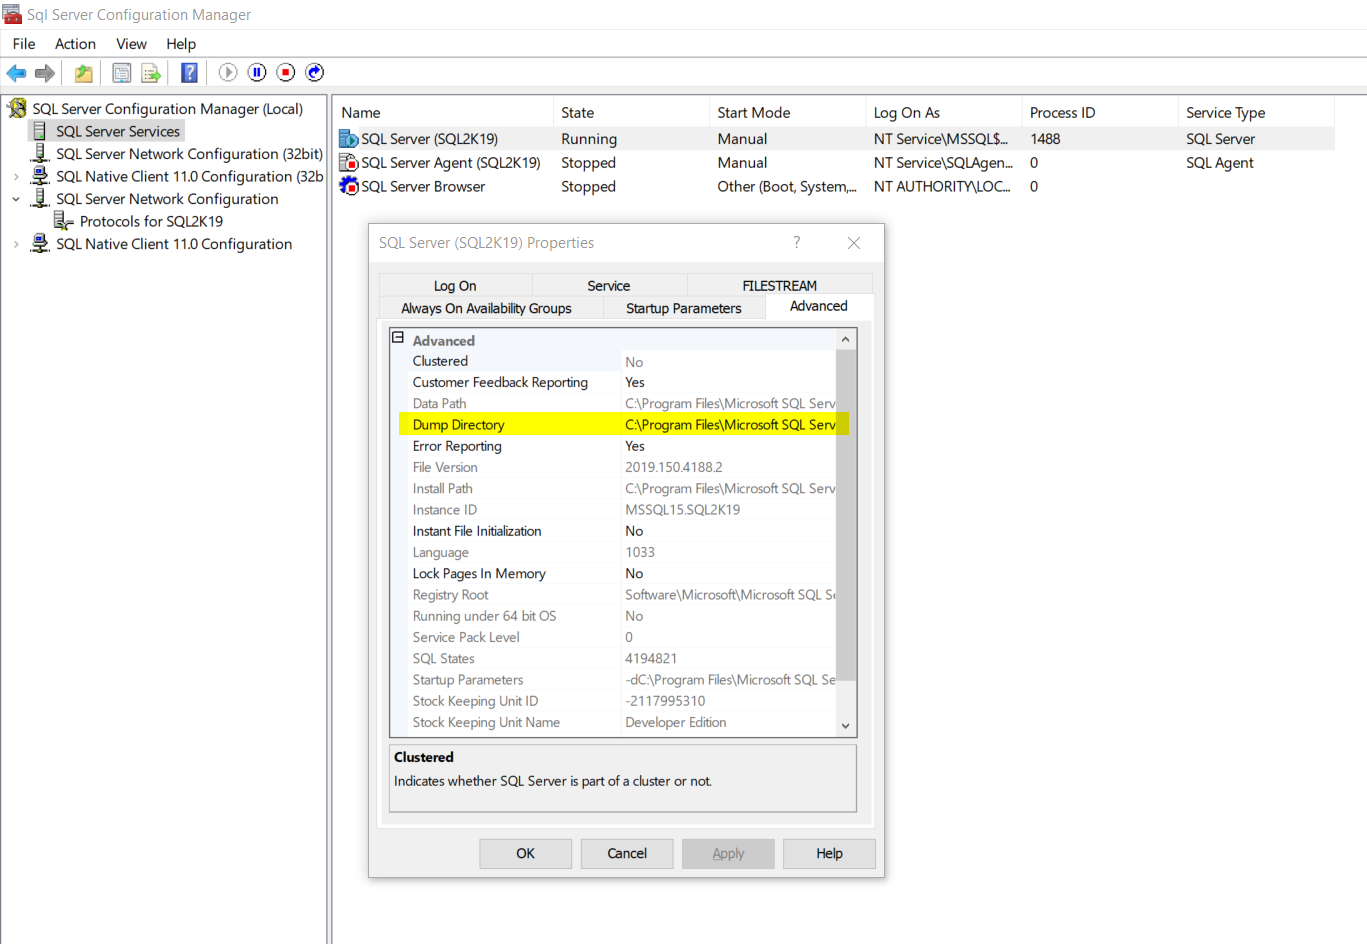Click the app icon in title bar
The image size is (1367, 944).
pyautogui.click(x=12, y=14)
